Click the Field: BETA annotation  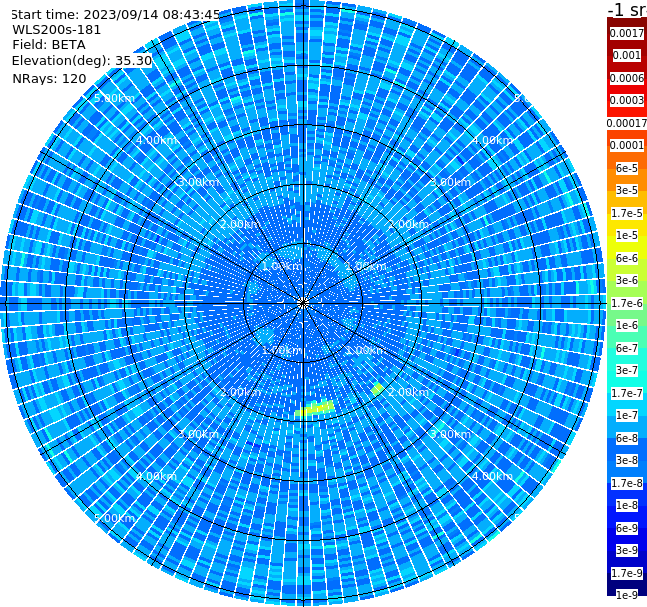pyautogui.click(x=49, y=45)
